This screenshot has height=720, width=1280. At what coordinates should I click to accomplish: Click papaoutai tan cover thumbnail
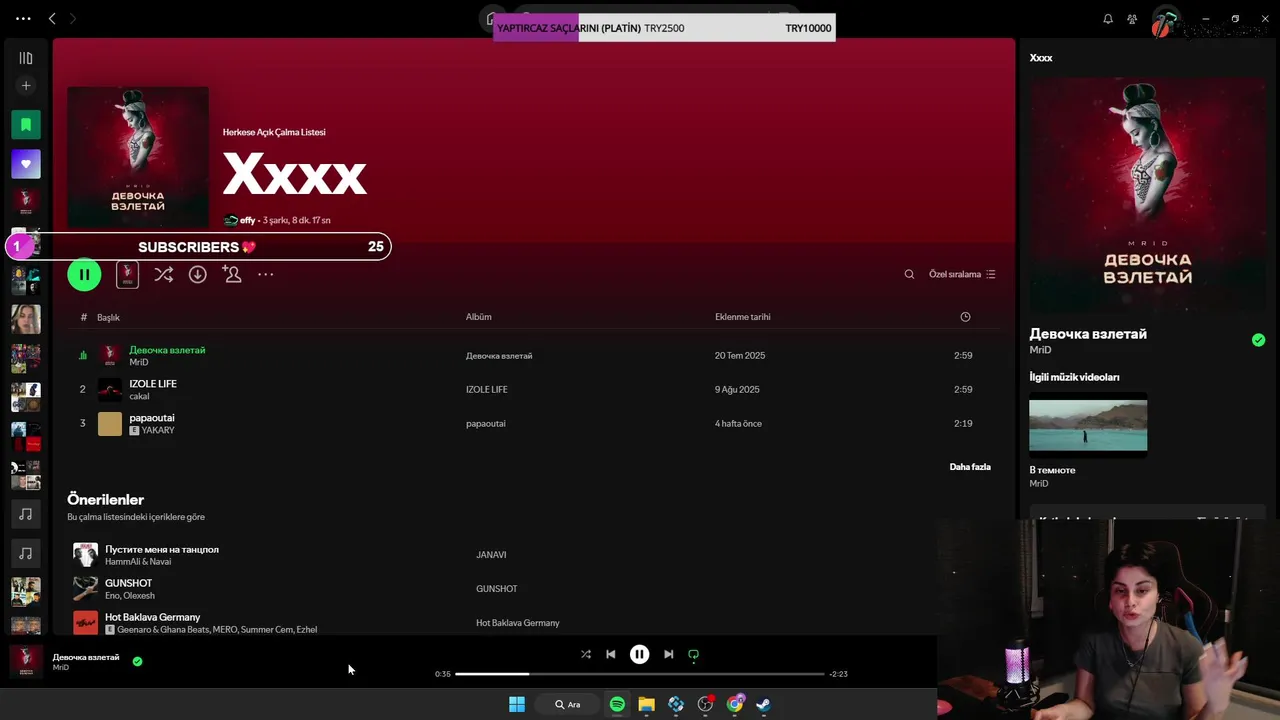coord(110,424)
